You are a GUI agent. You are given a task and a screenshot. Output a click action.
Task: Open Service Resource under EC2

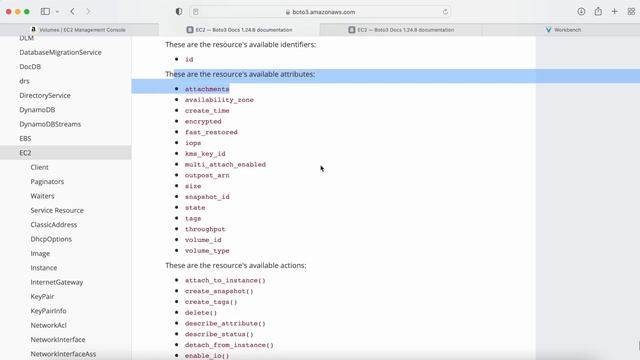[x=57, y=210]
